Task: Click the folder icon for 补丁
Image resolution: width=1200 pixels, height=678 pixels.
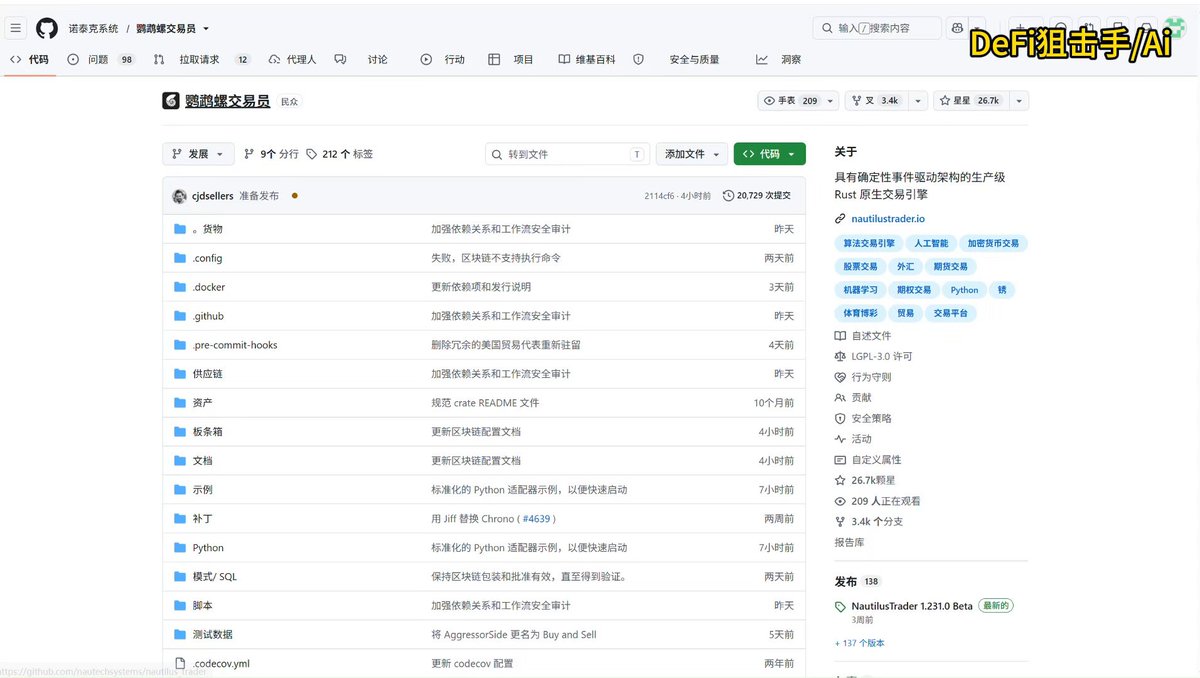Action: click(x=180, y=519)
